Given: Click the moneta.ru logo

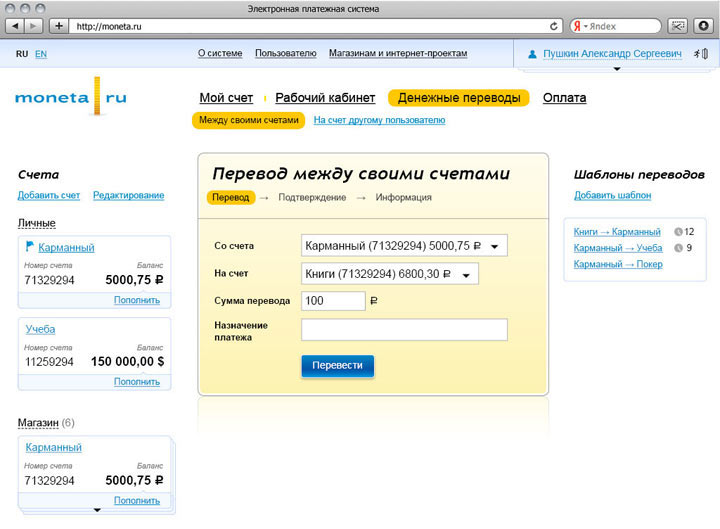Looking at the screenshot, I should [x=71, y=98].
